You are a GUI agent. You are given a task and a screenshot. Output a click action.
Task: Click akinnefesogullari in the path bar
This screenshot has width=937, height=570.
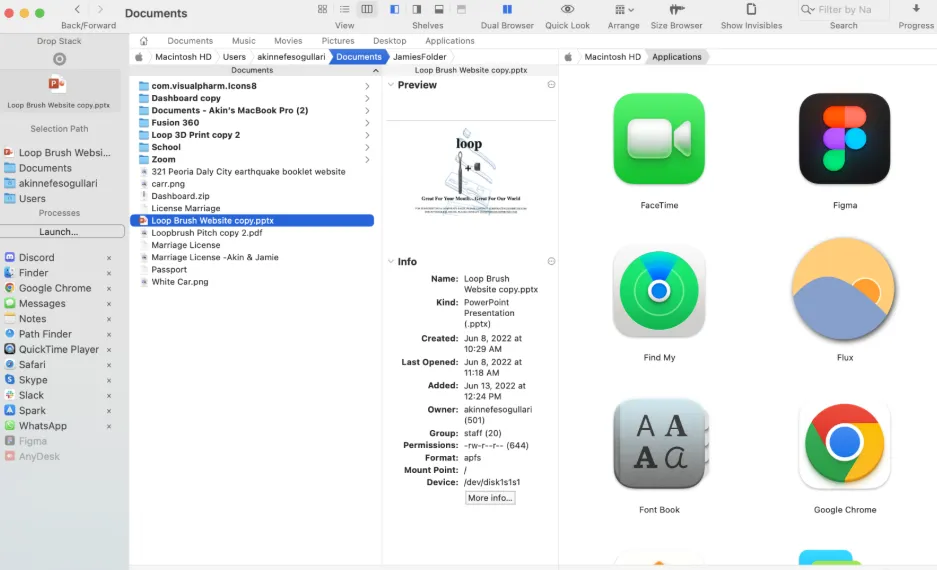point(291,57)
